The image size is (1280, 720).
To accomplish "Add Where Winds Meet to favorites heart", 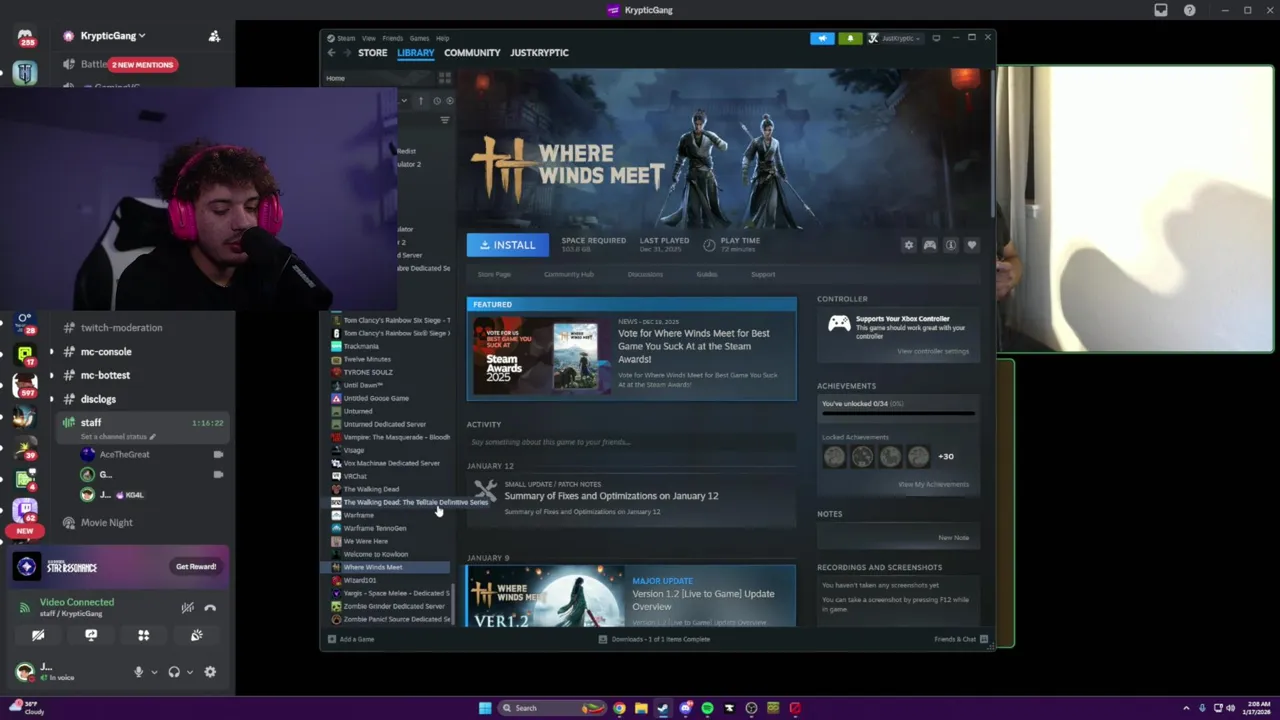I will pyautogui.click(x=972, y=245).
